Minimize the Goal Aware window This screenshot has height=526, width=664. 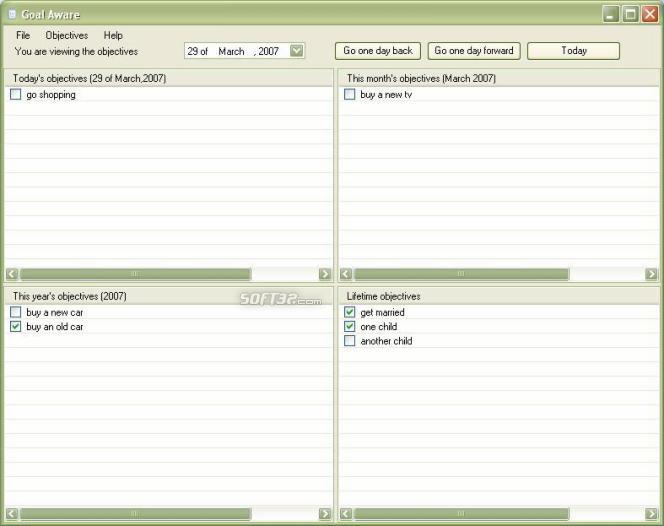[611, 14]
